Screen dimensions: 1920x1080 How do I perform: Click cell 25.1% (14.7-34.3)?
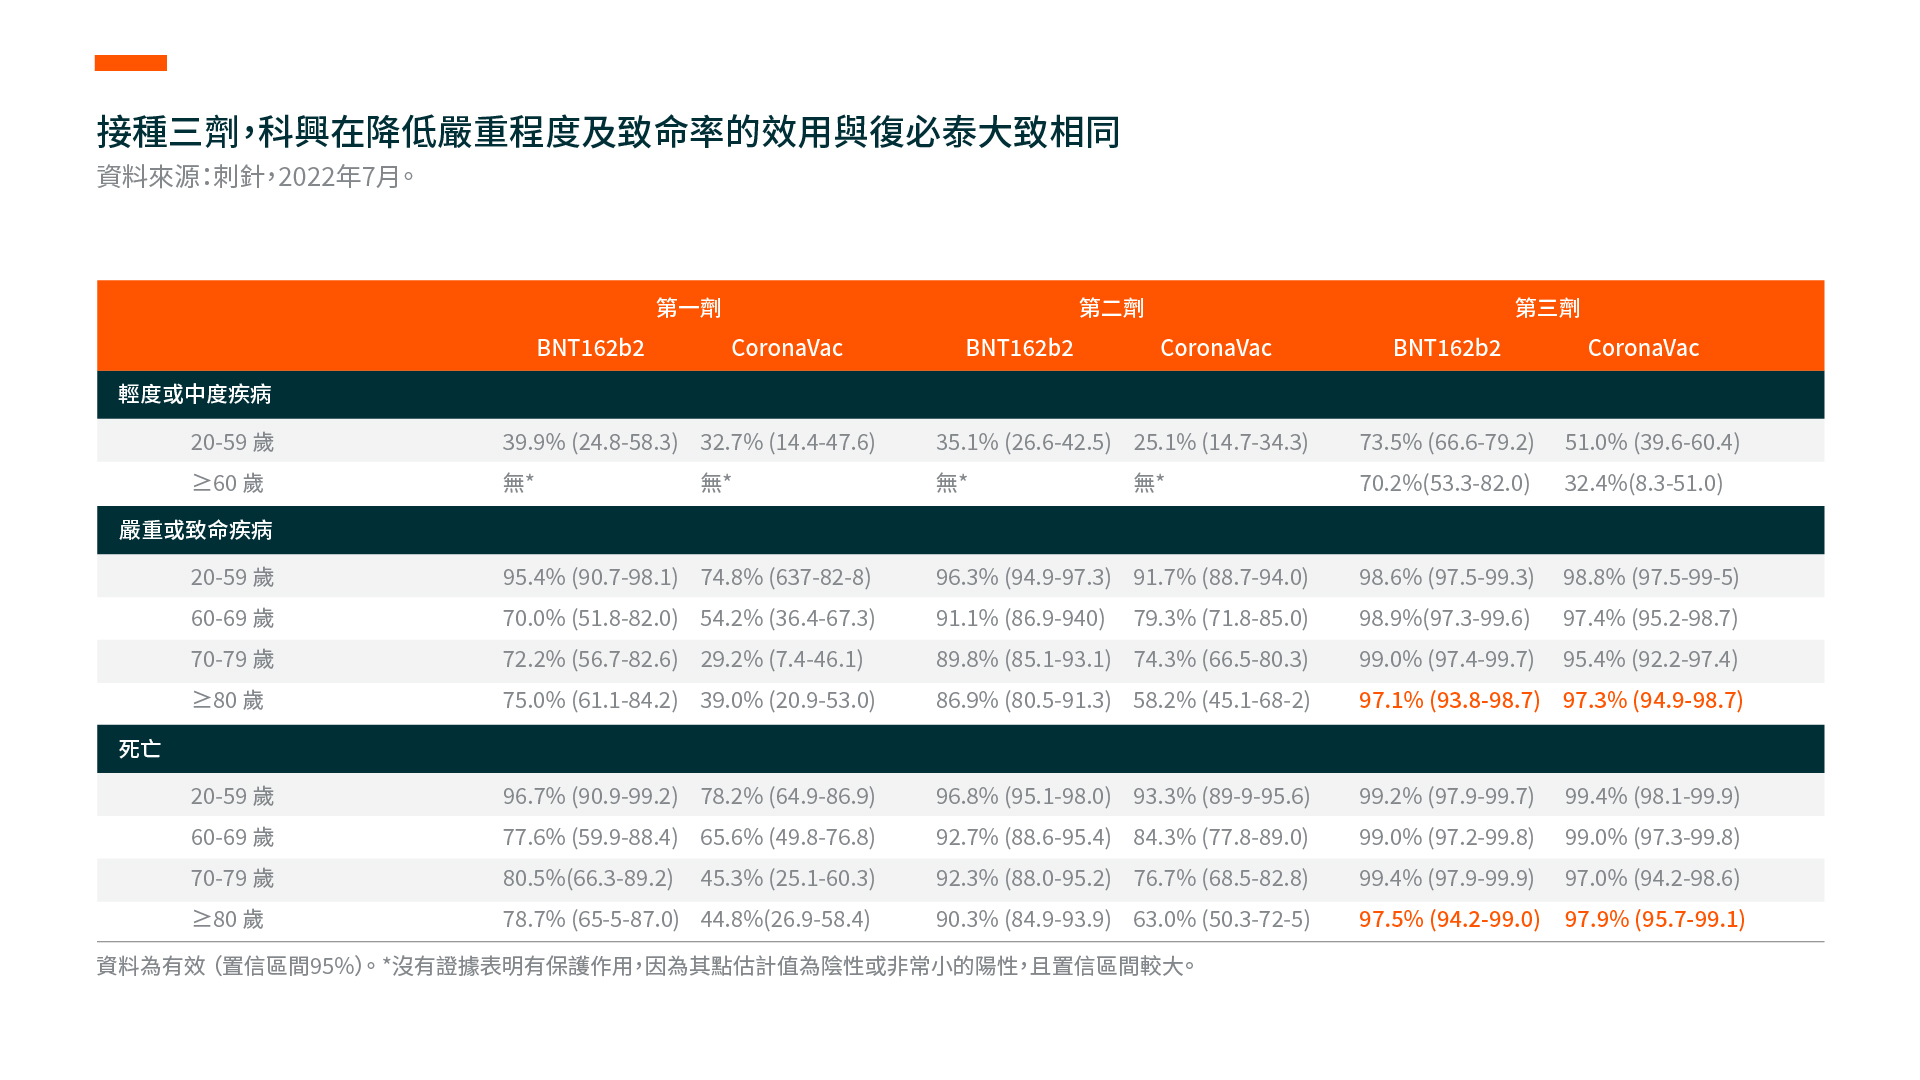[1220, 442]
